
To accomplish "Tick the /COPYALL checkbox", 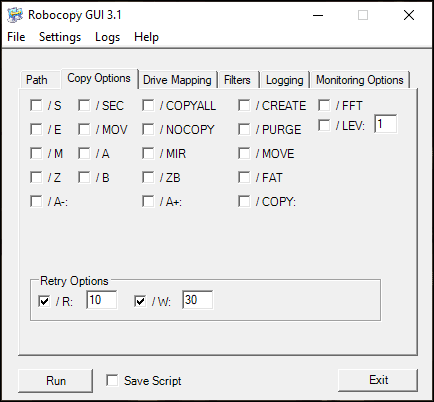I will (148, 106).
